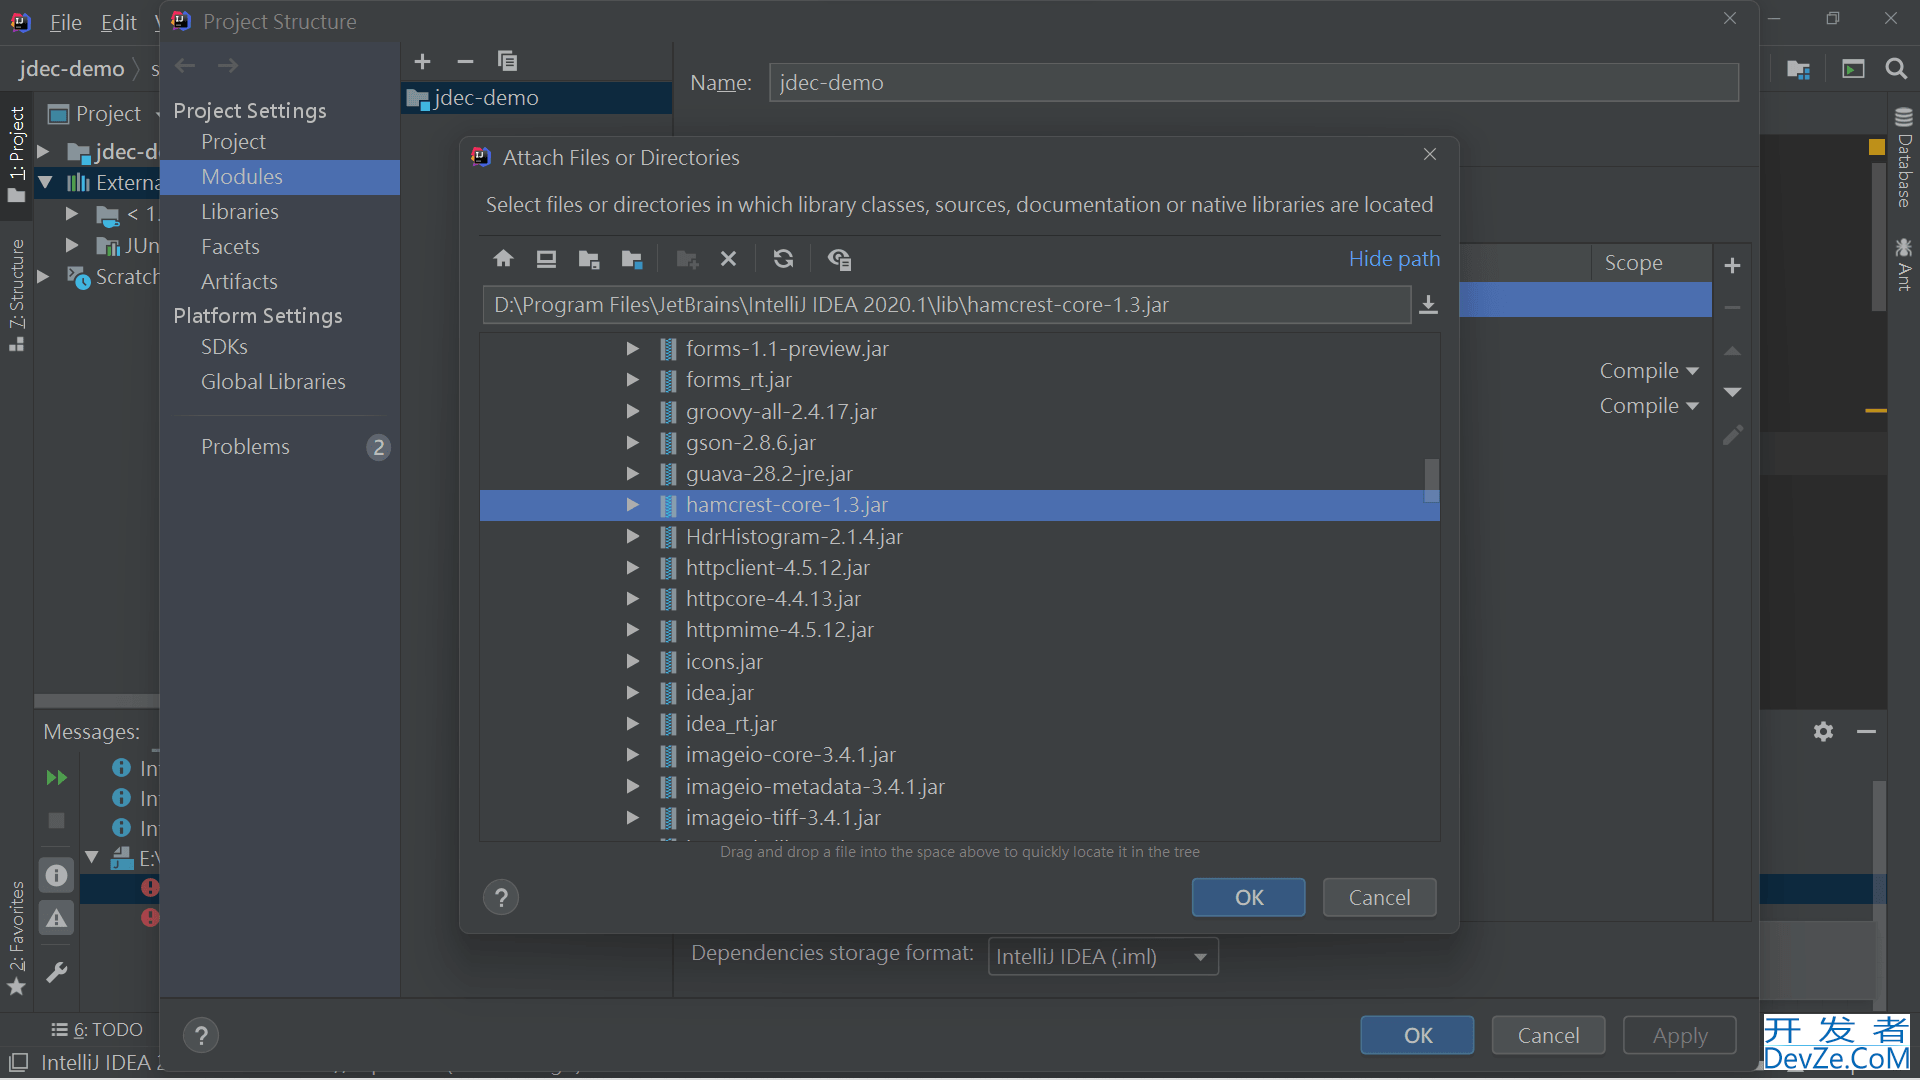Open Favorites tool window tab
The image size is (1920, 1080).
16,937
